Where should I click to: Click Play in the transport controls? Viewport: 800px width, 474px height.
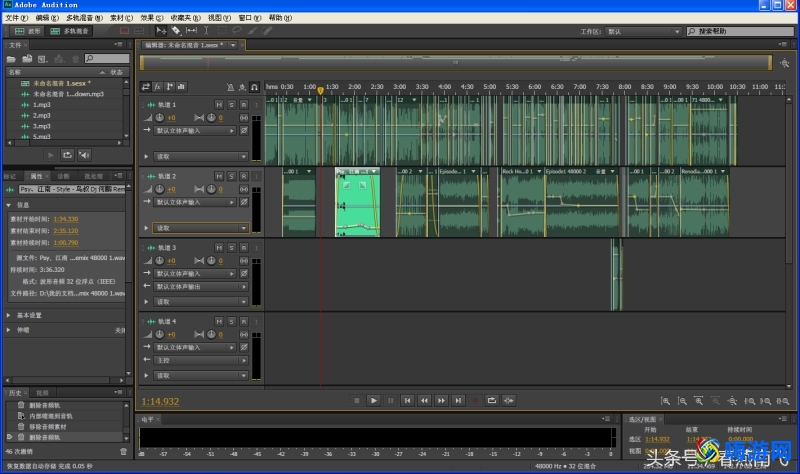pos(373,401)
